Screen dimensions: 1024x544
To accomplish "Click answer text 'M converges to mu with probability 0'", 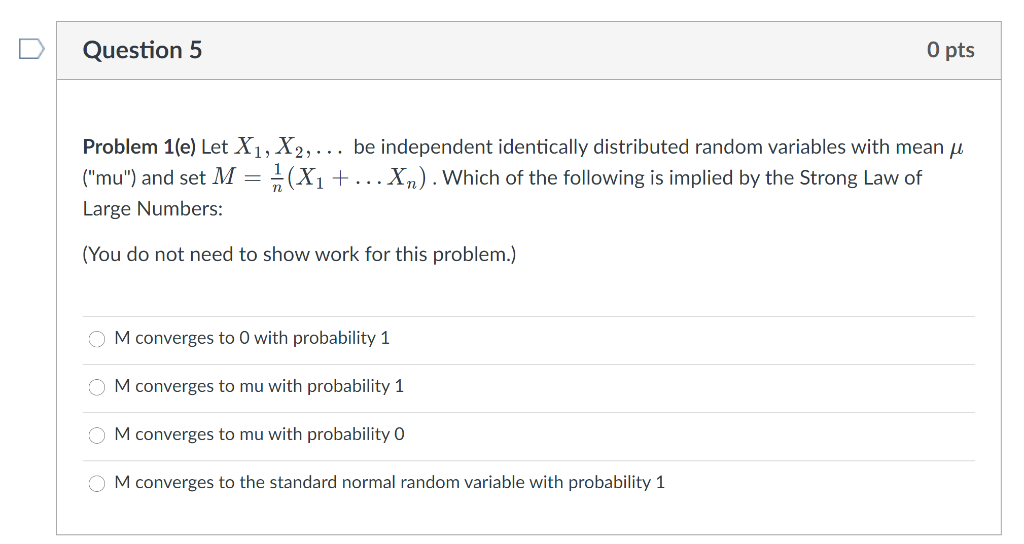I will [259, 434].
